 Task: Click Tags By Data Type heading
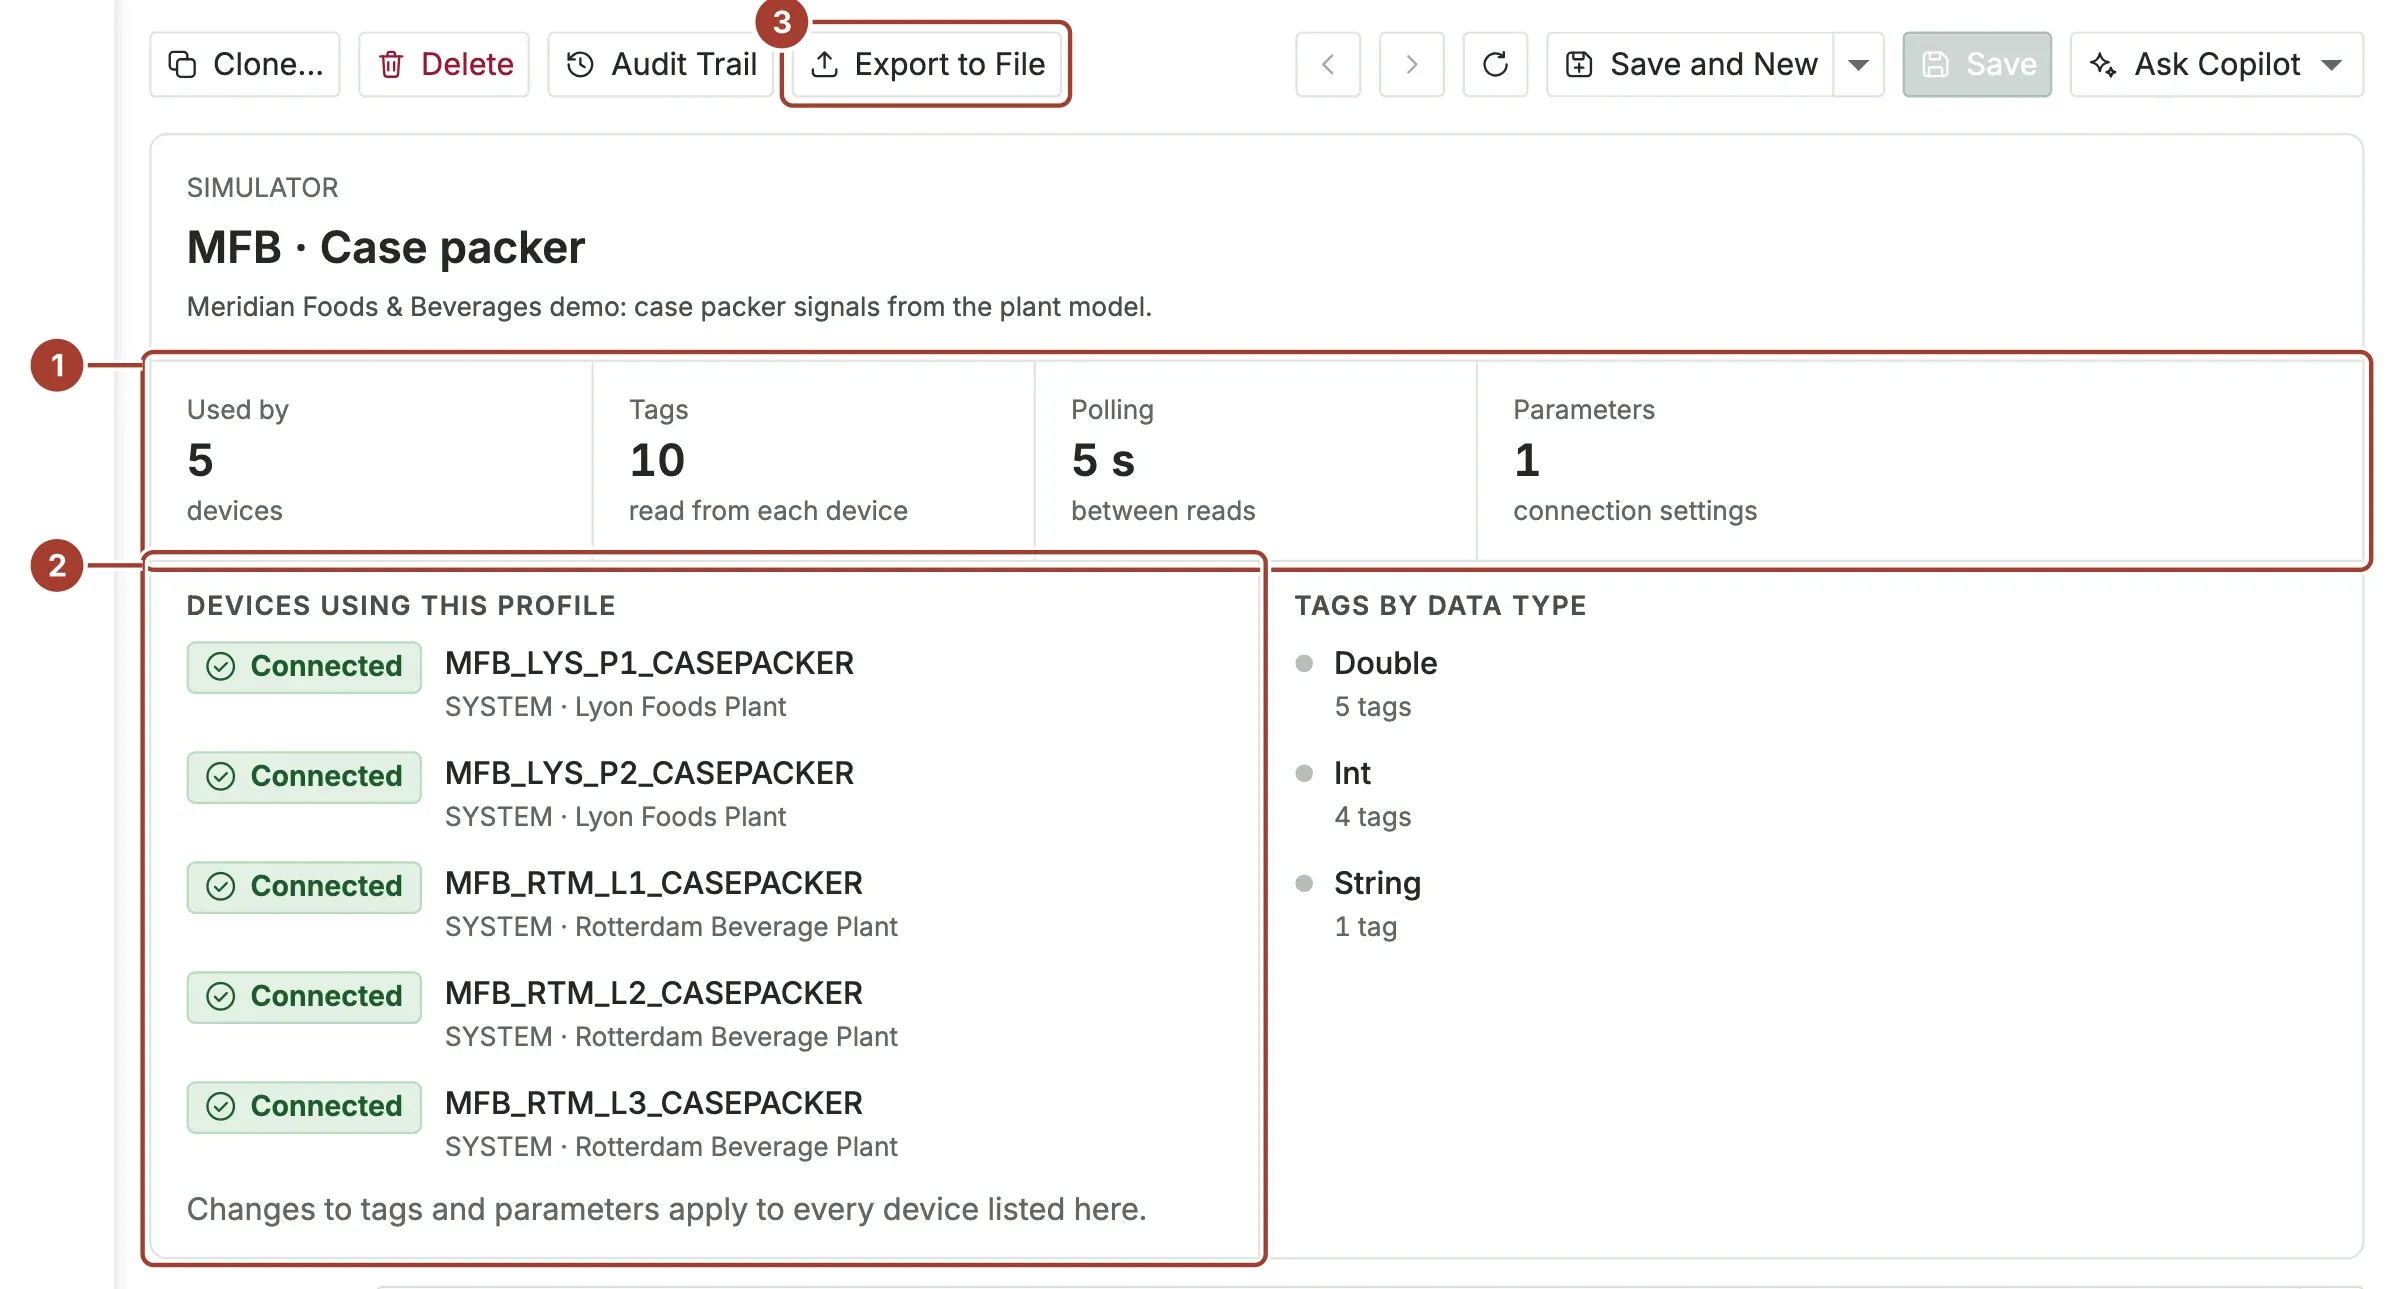pyautogui.click(x=1441, y=606)
